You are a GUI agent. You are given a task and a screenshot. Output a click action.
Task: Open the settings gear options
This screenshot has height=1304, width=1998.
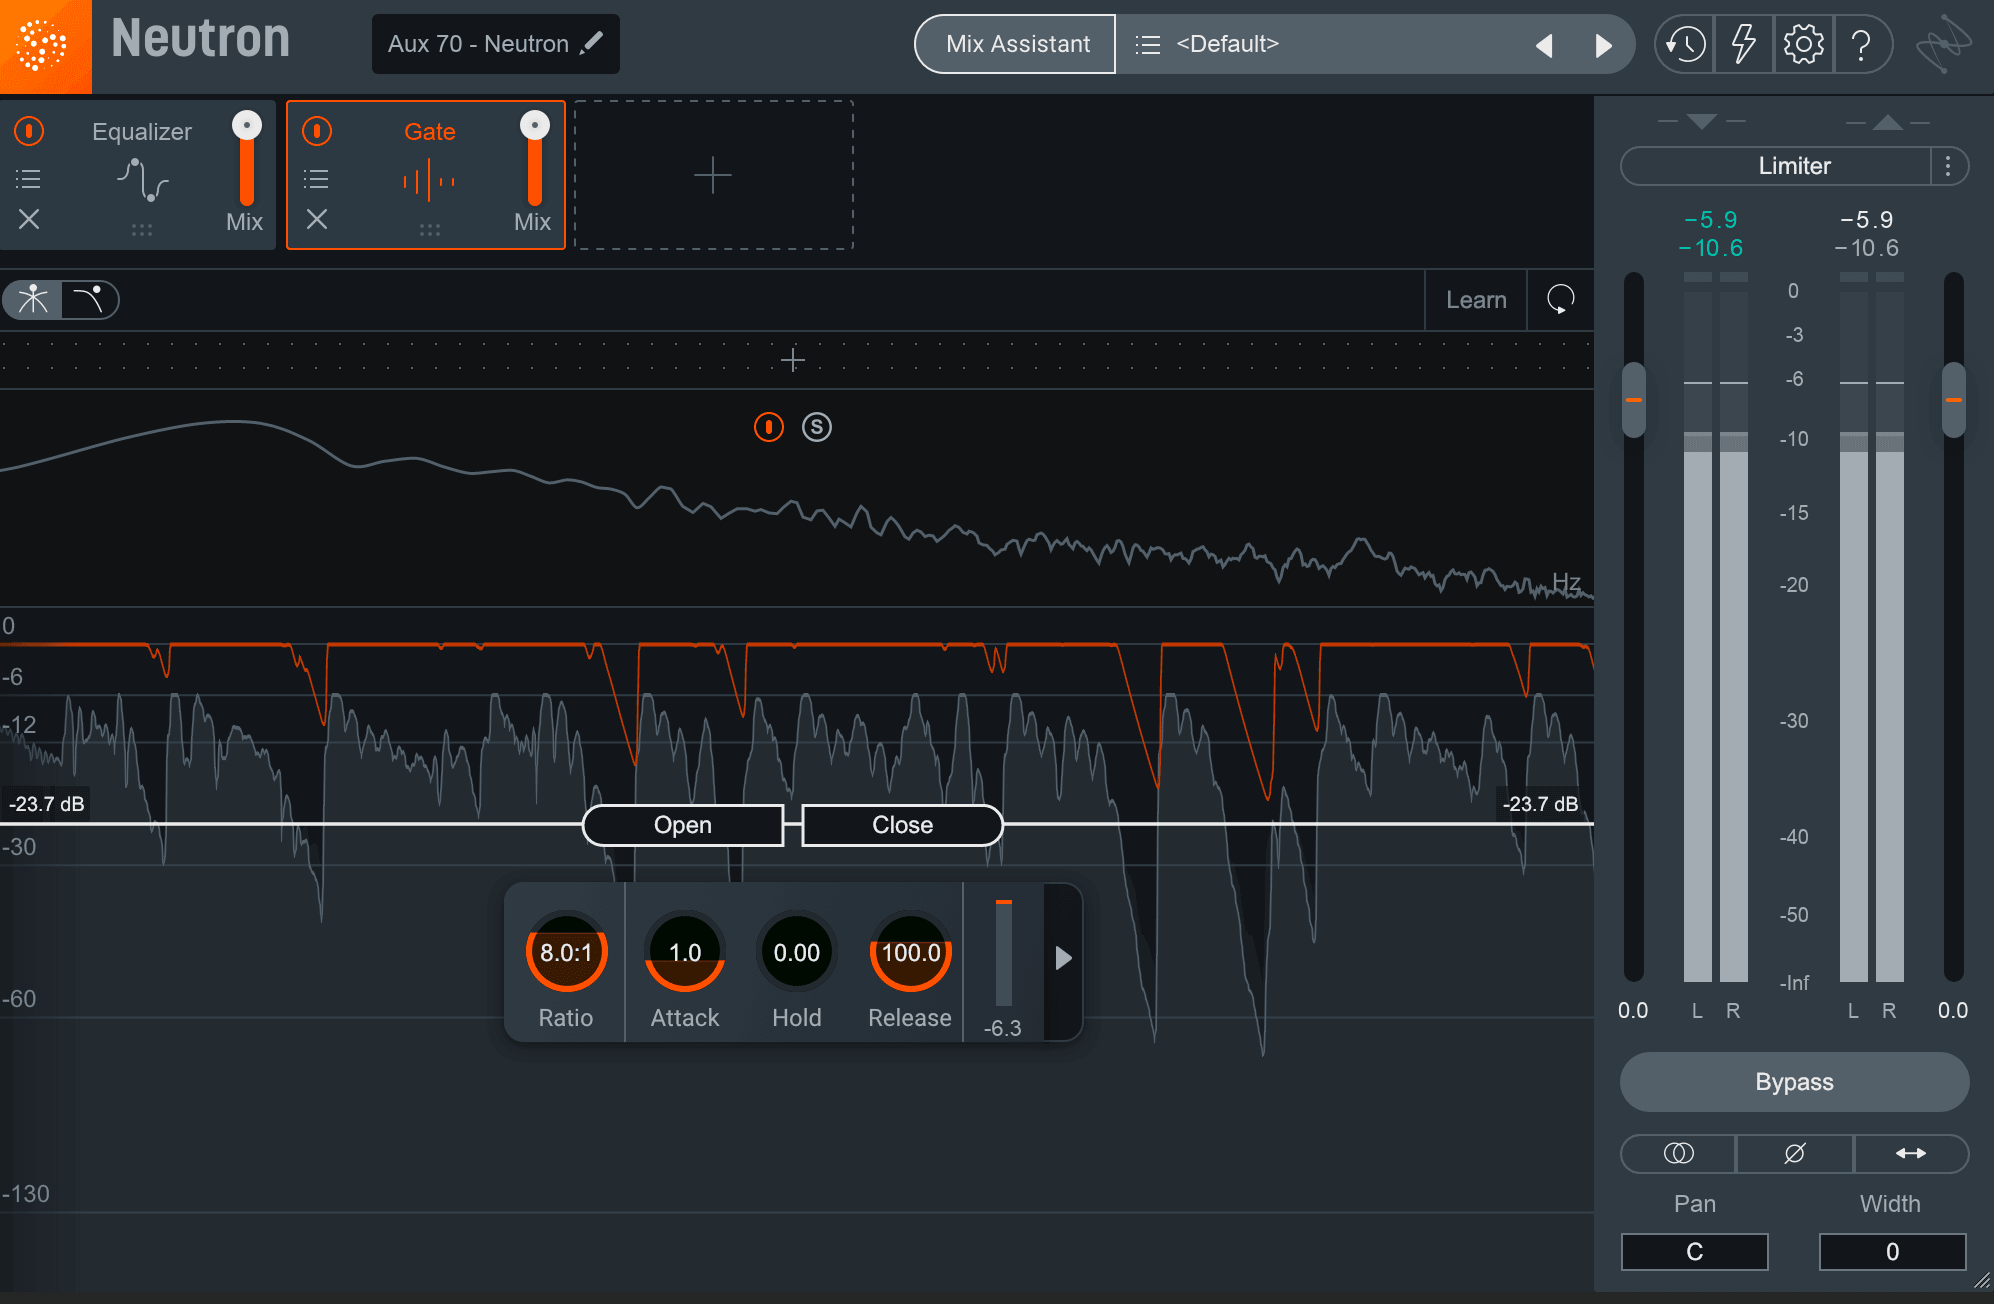[1803, 45]
